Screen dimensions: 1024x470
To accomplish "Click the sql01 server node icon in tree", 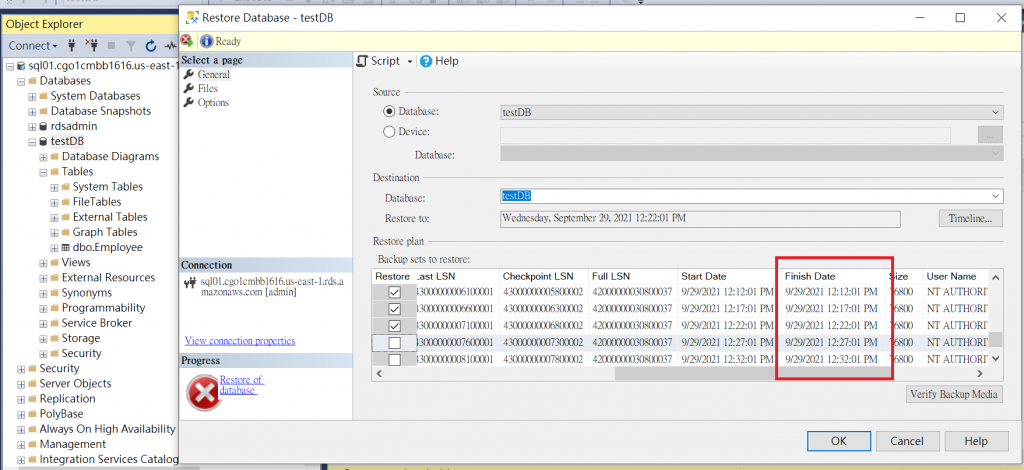I will (x=23, y=66).
